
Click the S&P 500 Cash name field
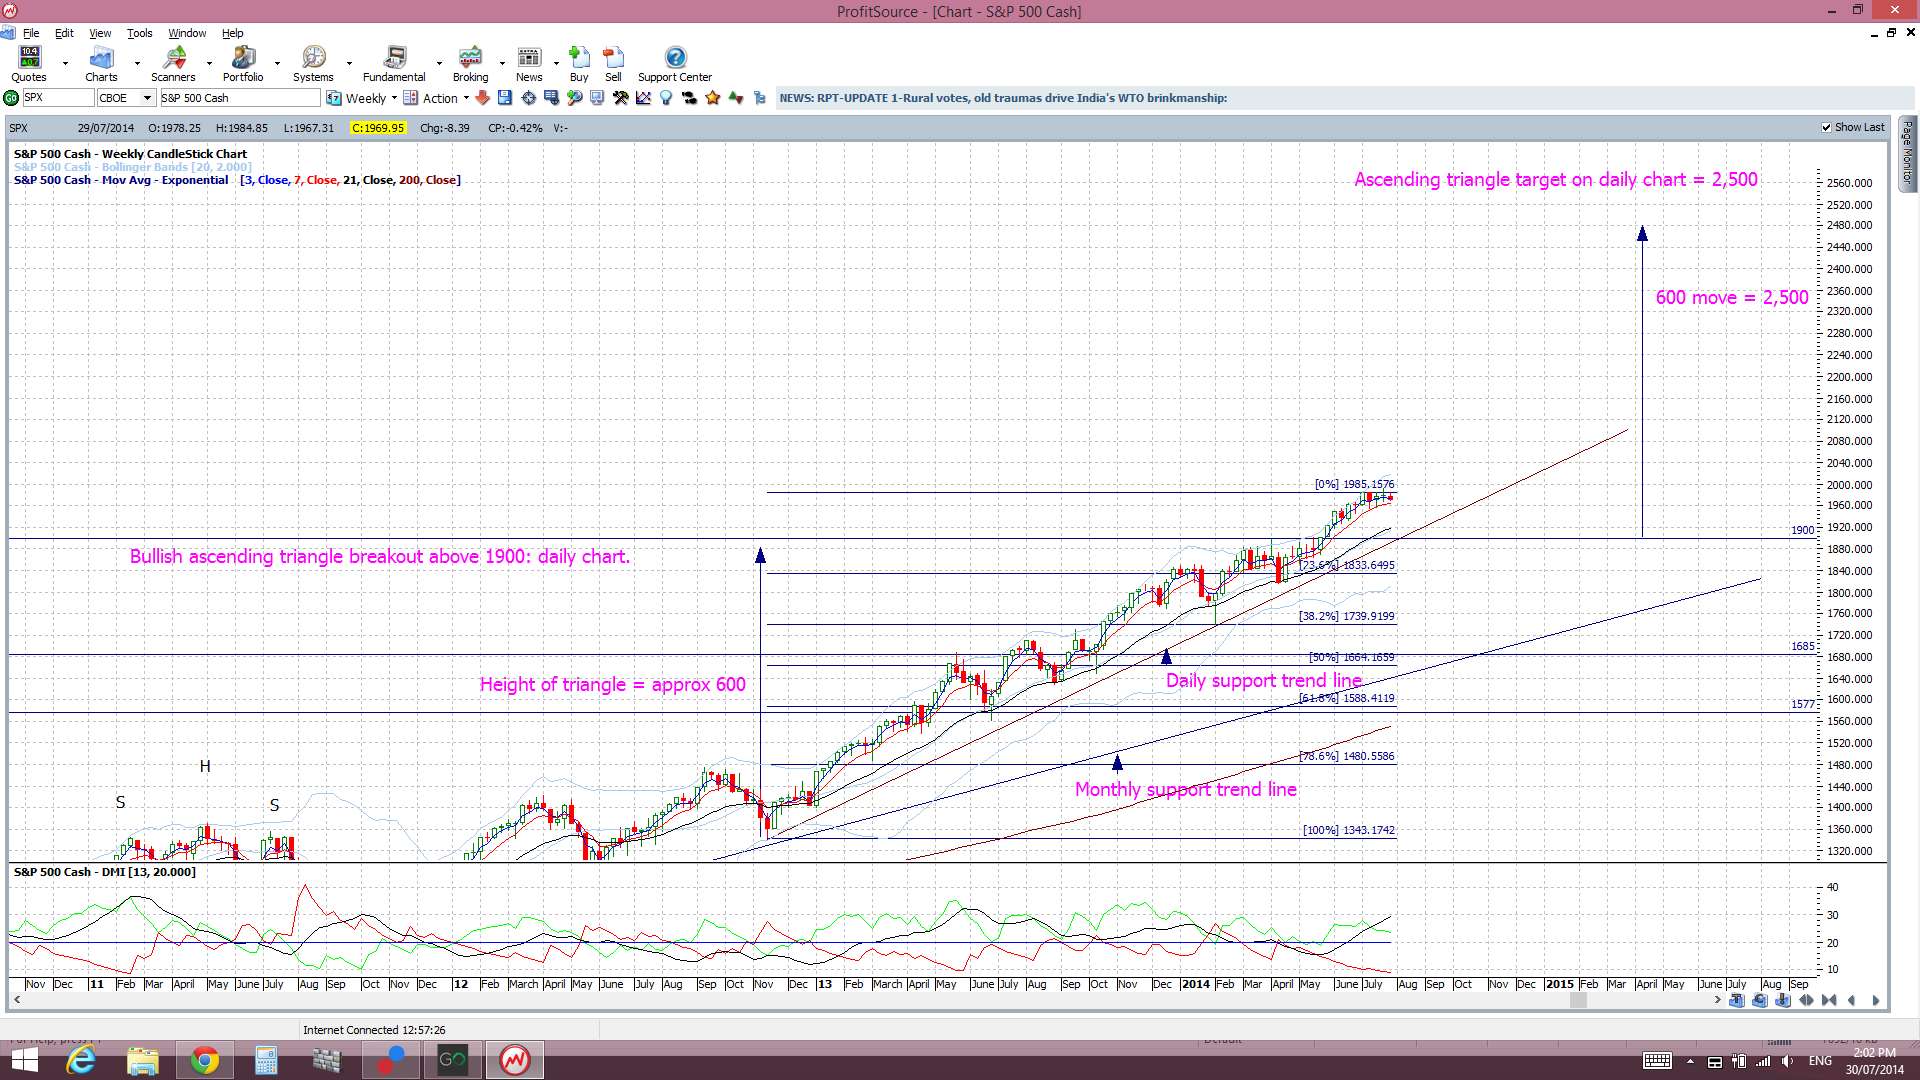click(x=239, y=98)
